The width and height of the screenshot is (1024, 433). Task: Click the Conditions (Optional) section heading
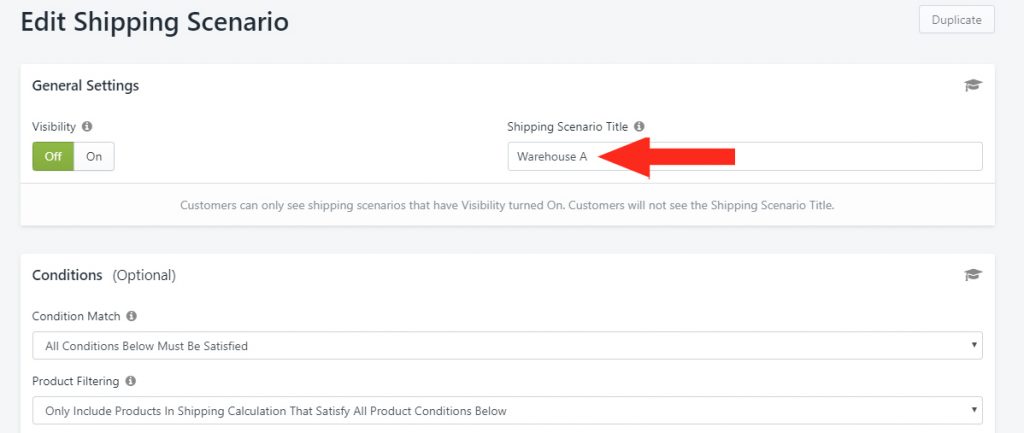coord(104,275)
